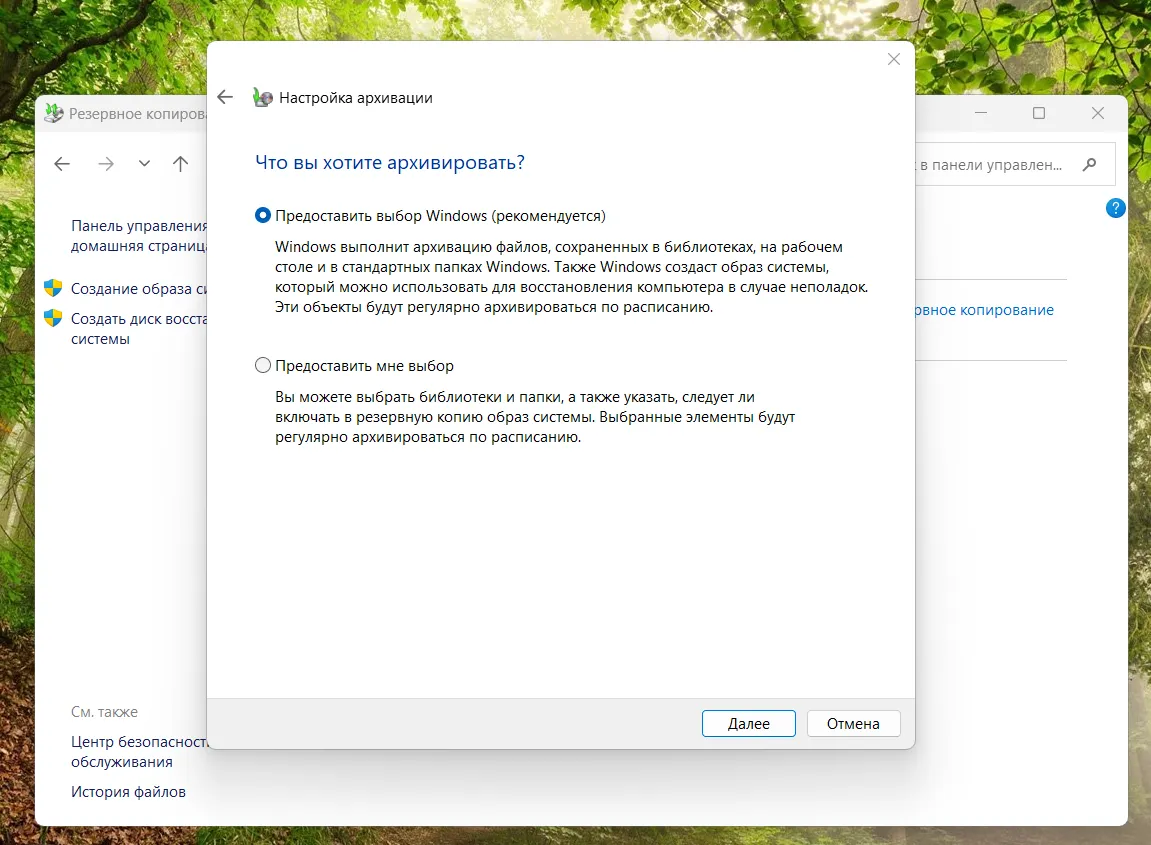Screen dimensions: 1151x845
Task: Cancel the wizard with the Отмена button
Action: click(853, 723)
